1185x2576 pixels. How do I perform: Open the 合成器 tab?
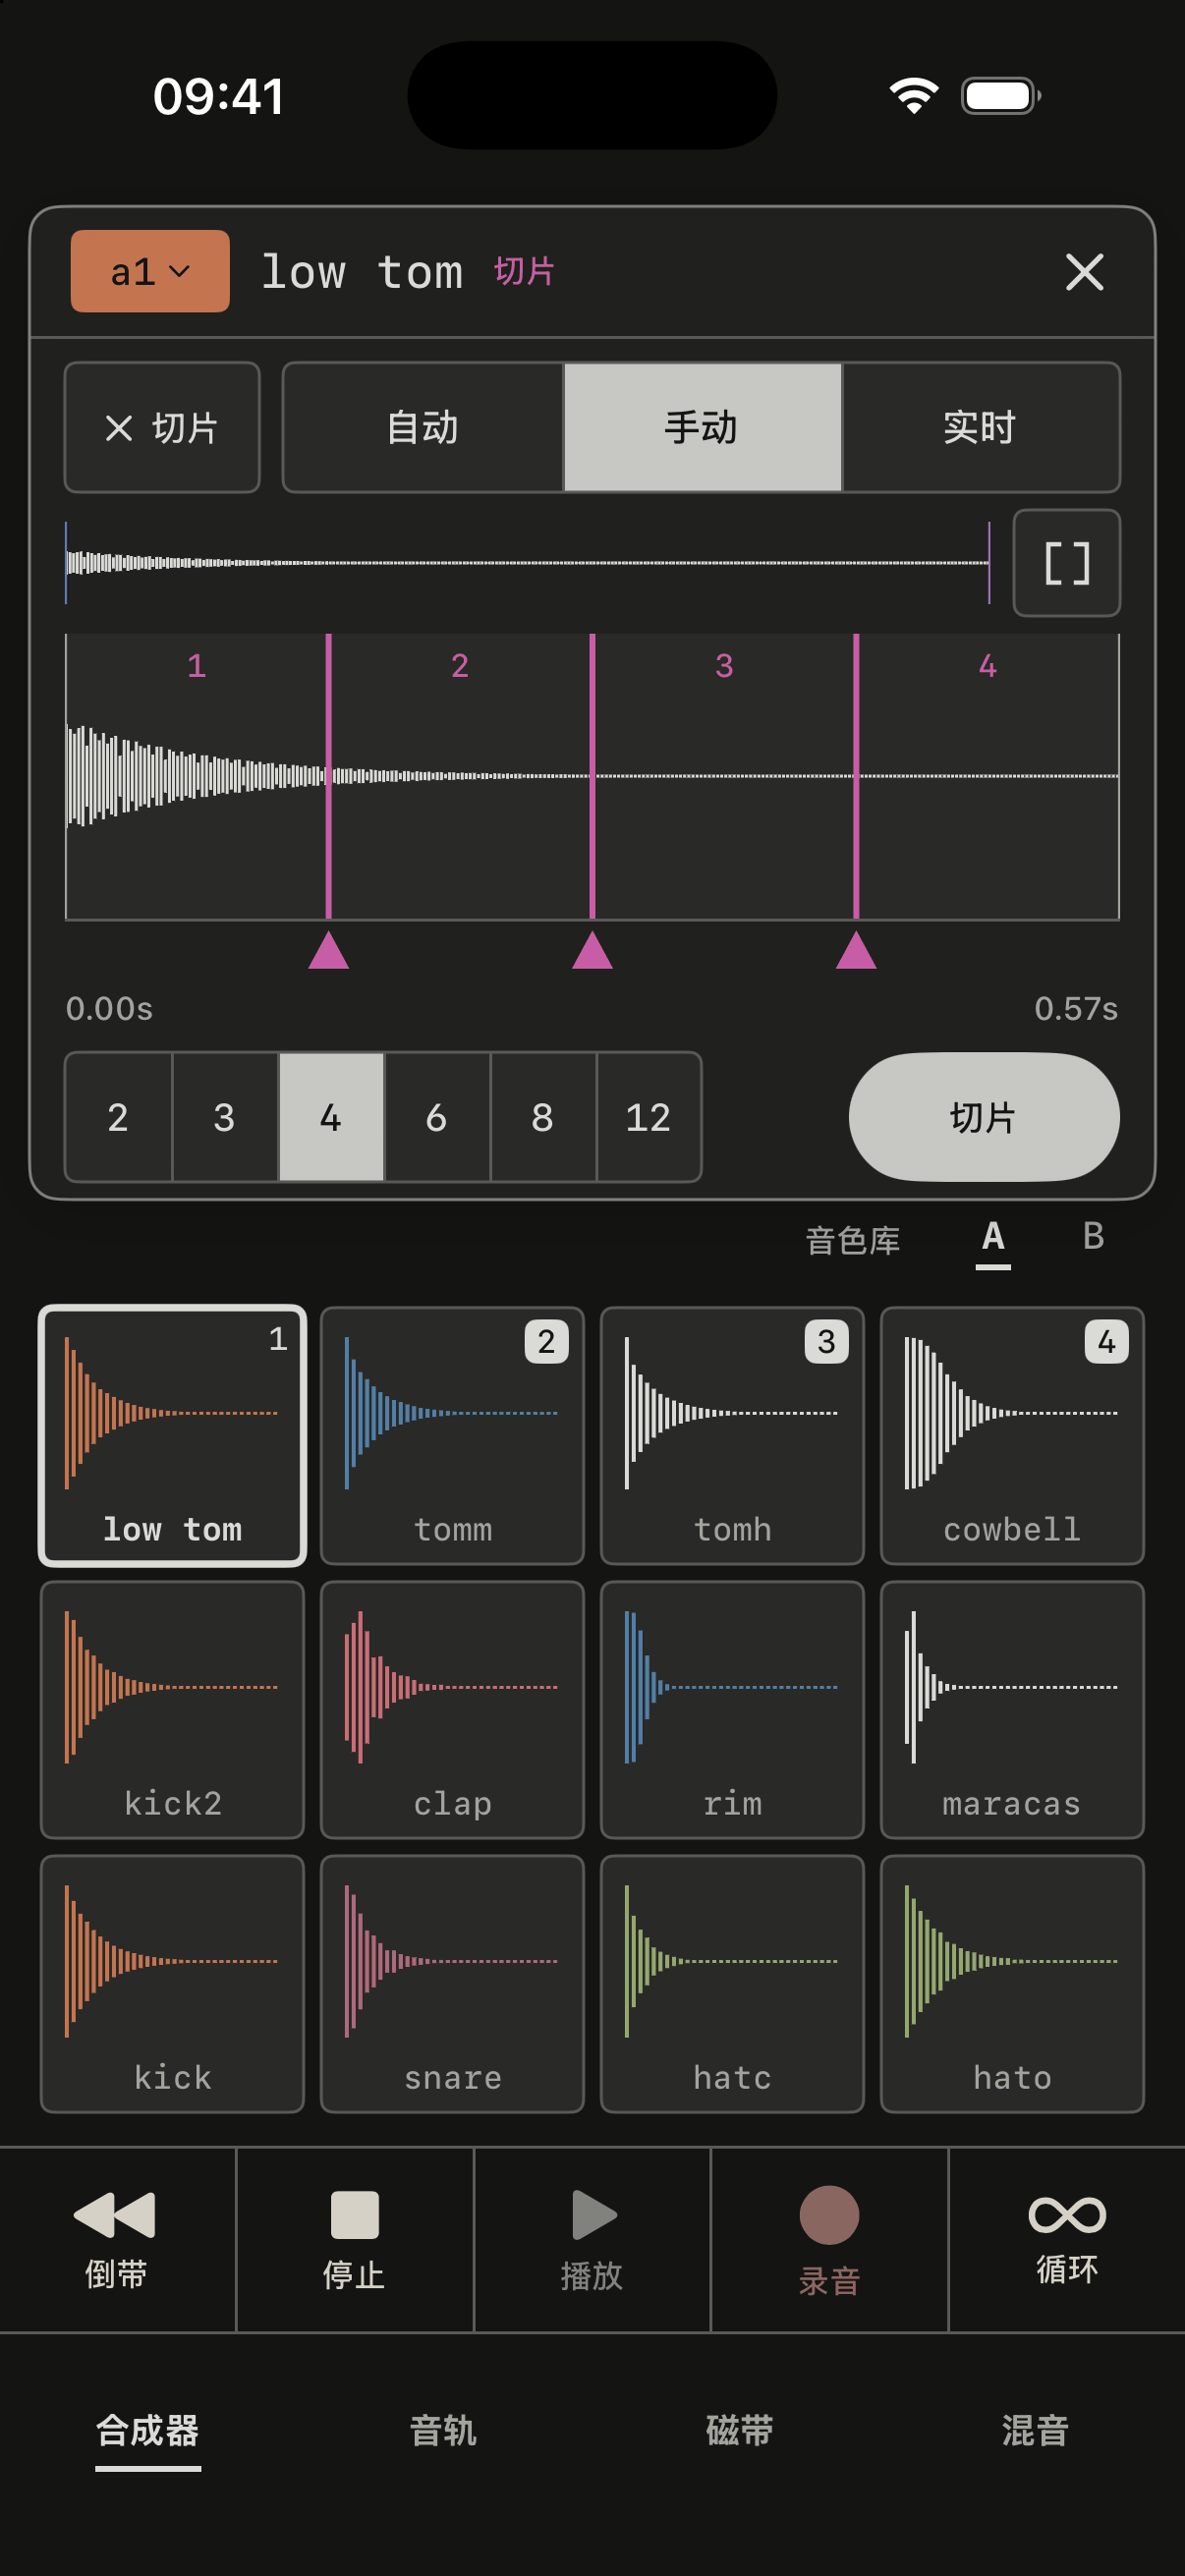point(148,2432)
